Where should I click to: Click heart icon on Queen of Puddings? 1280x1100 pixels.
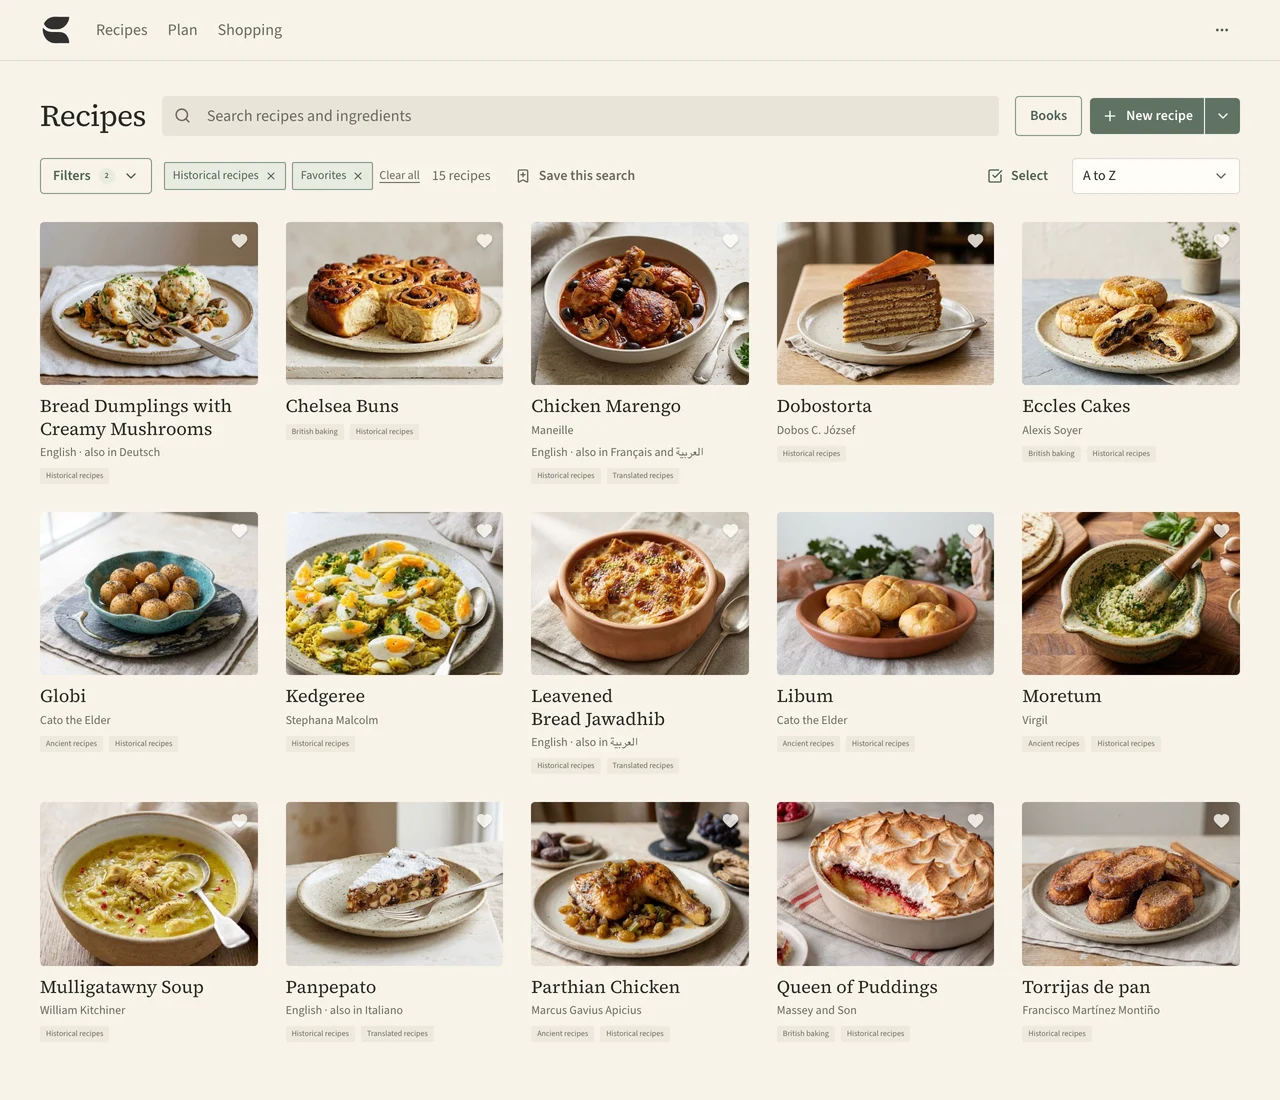pyautogui.click(x=975, y=821)
